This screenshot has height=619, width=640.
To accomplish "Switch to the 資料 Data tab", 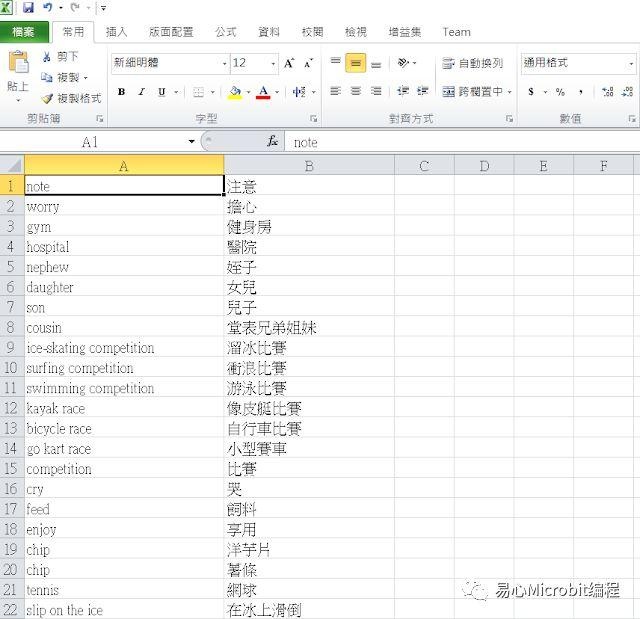I will pos(269,32).
